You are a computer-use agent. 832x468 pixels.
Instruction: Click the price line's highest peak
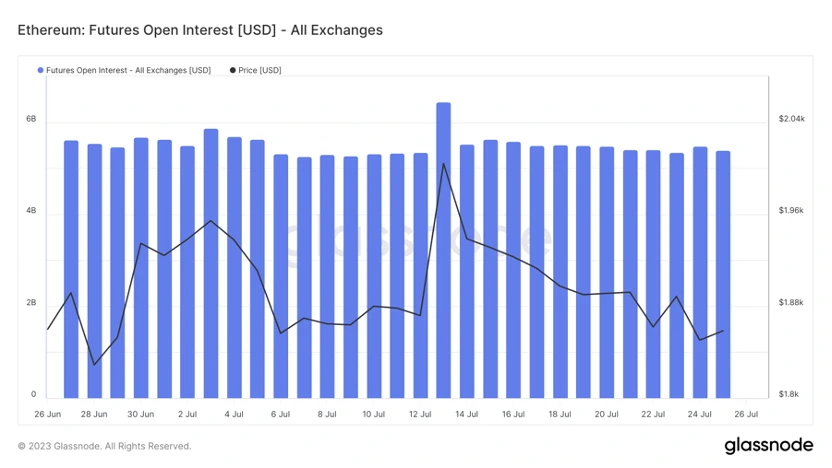click(x=443, y=164)
